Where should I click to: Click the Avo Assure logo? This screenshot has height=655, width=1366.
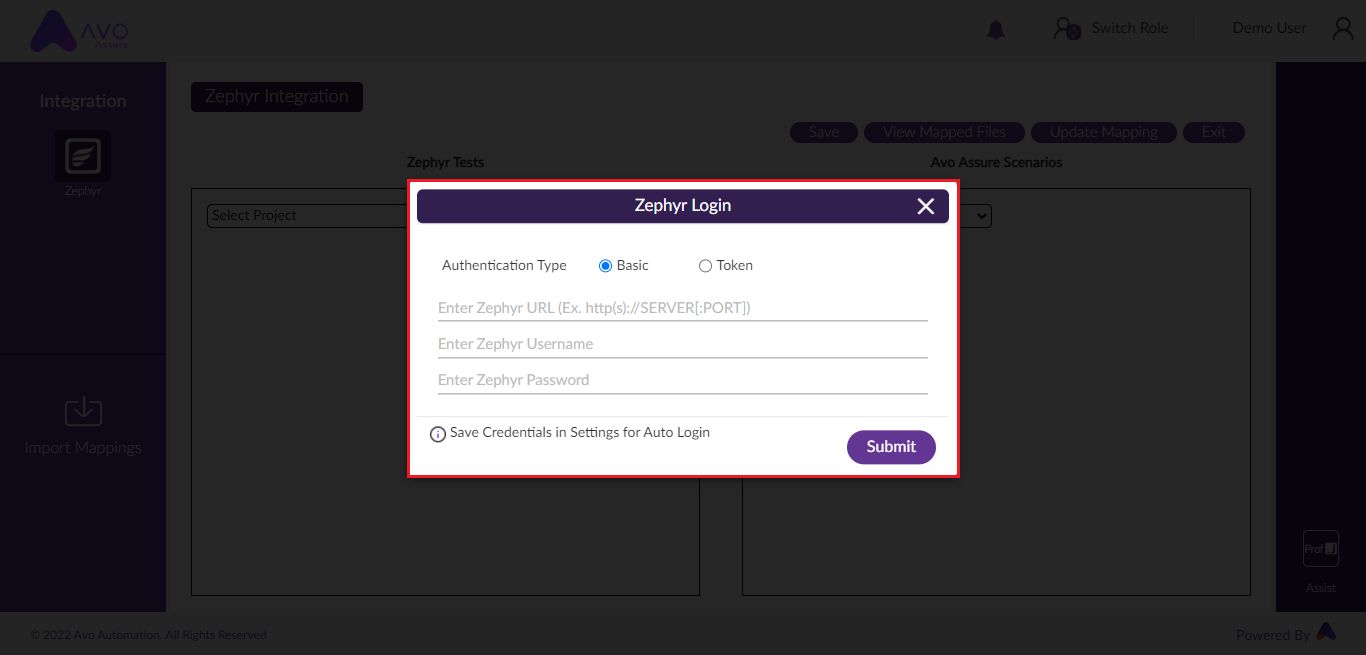point(80,31)
